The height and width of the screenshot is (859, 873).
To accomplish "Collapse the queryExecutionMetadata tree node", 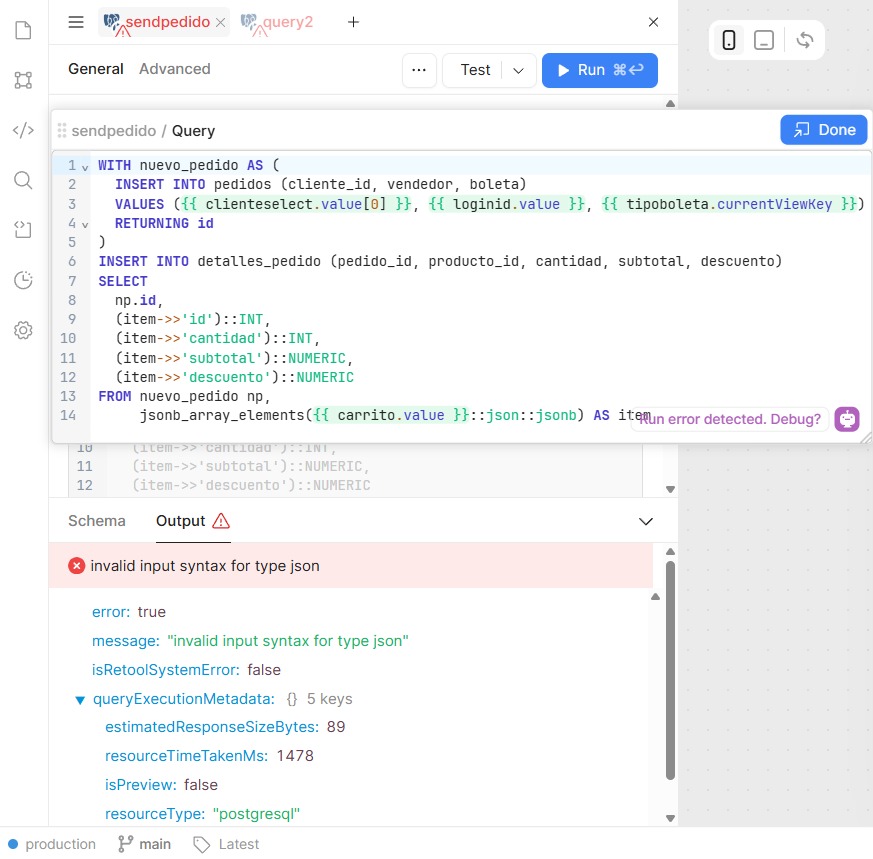I will click(x=80, y=699).
